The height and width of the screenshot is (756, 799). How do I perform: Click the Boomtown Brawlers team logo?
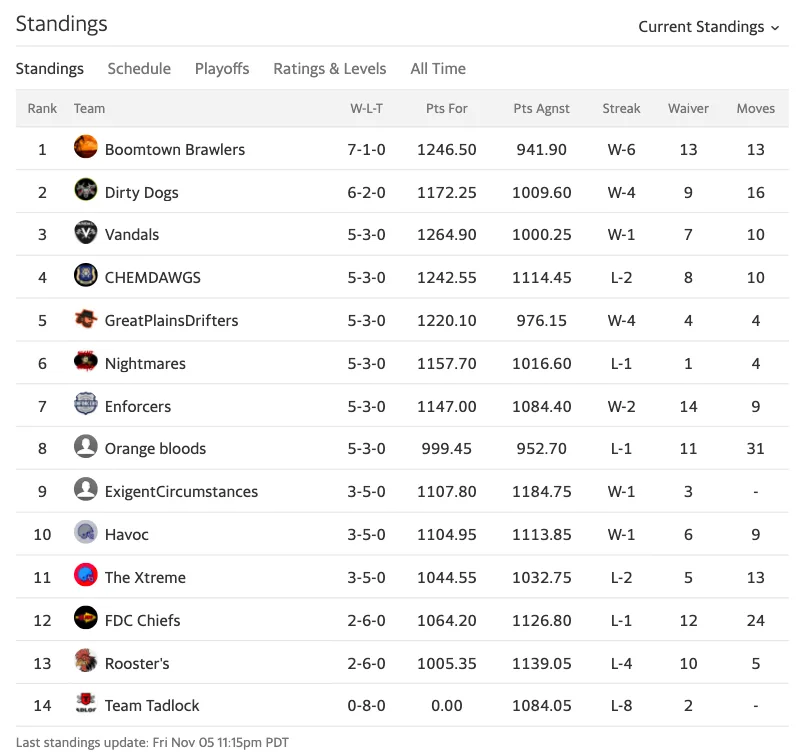86,147
